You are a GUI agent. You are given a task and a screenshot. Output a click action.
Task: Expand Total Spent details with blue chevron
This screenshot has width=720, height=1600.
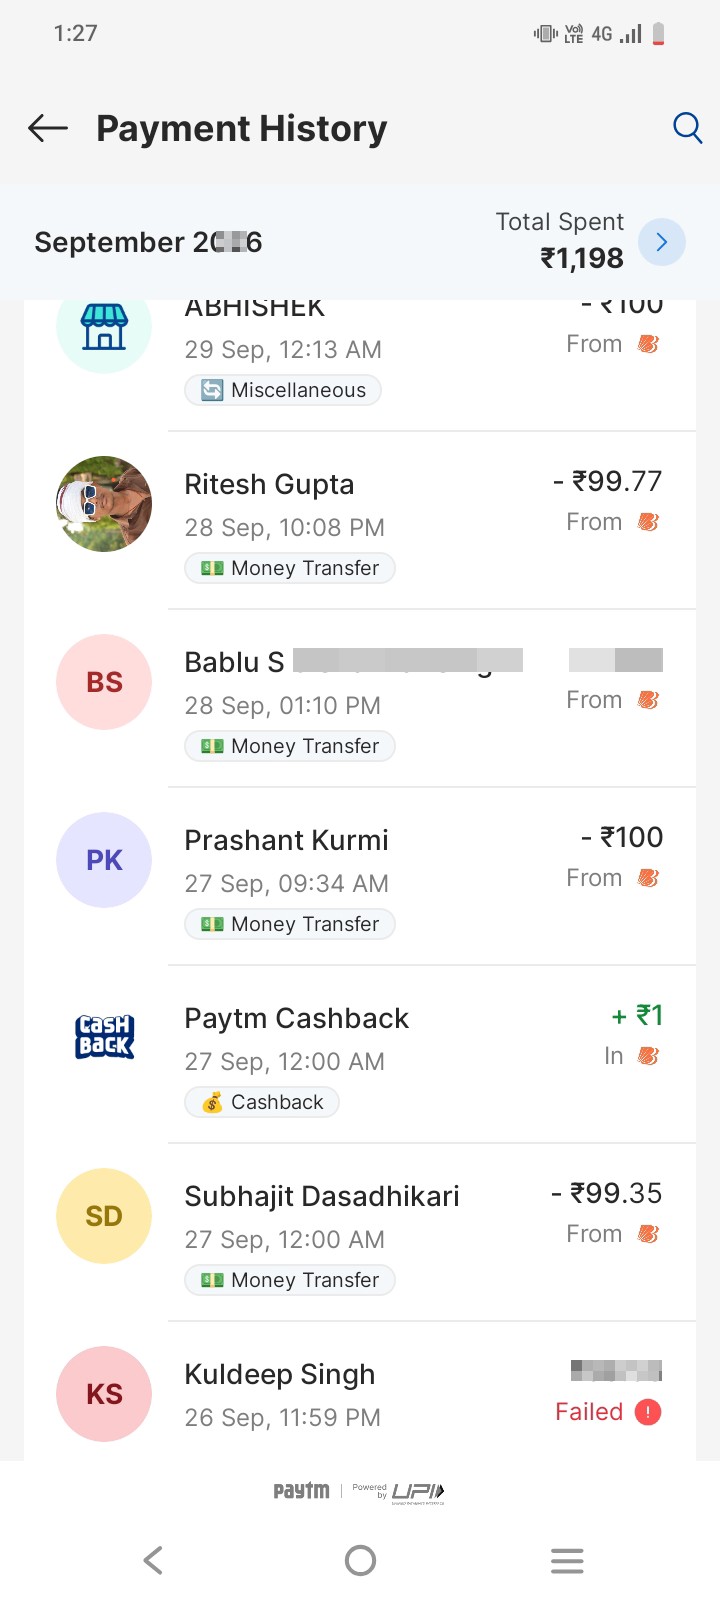(x=661, y=242)
